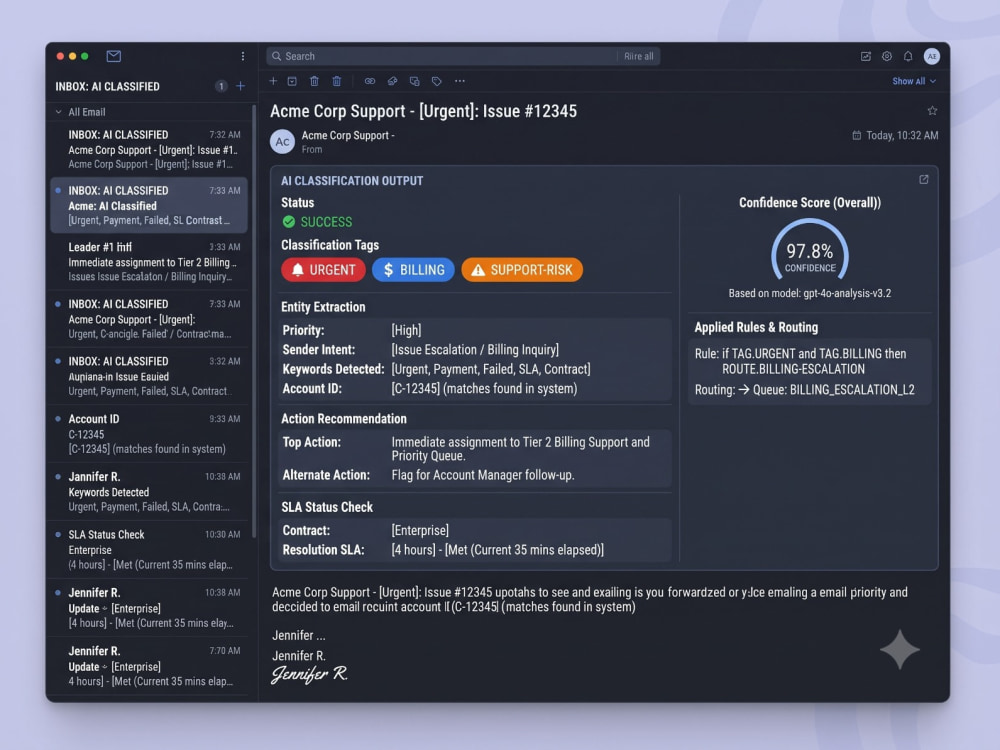Click the search magnifier icon

tap(276, 56)
